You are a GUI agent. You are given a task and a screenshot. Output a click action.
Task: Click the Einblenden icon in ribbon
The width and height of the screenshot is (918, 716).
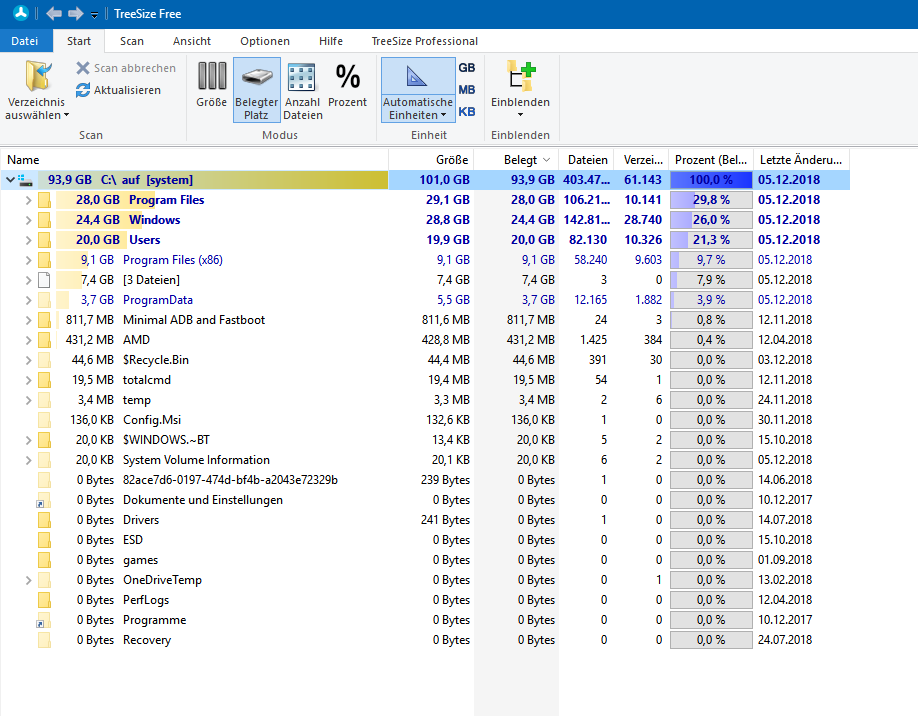click(520, 77)
